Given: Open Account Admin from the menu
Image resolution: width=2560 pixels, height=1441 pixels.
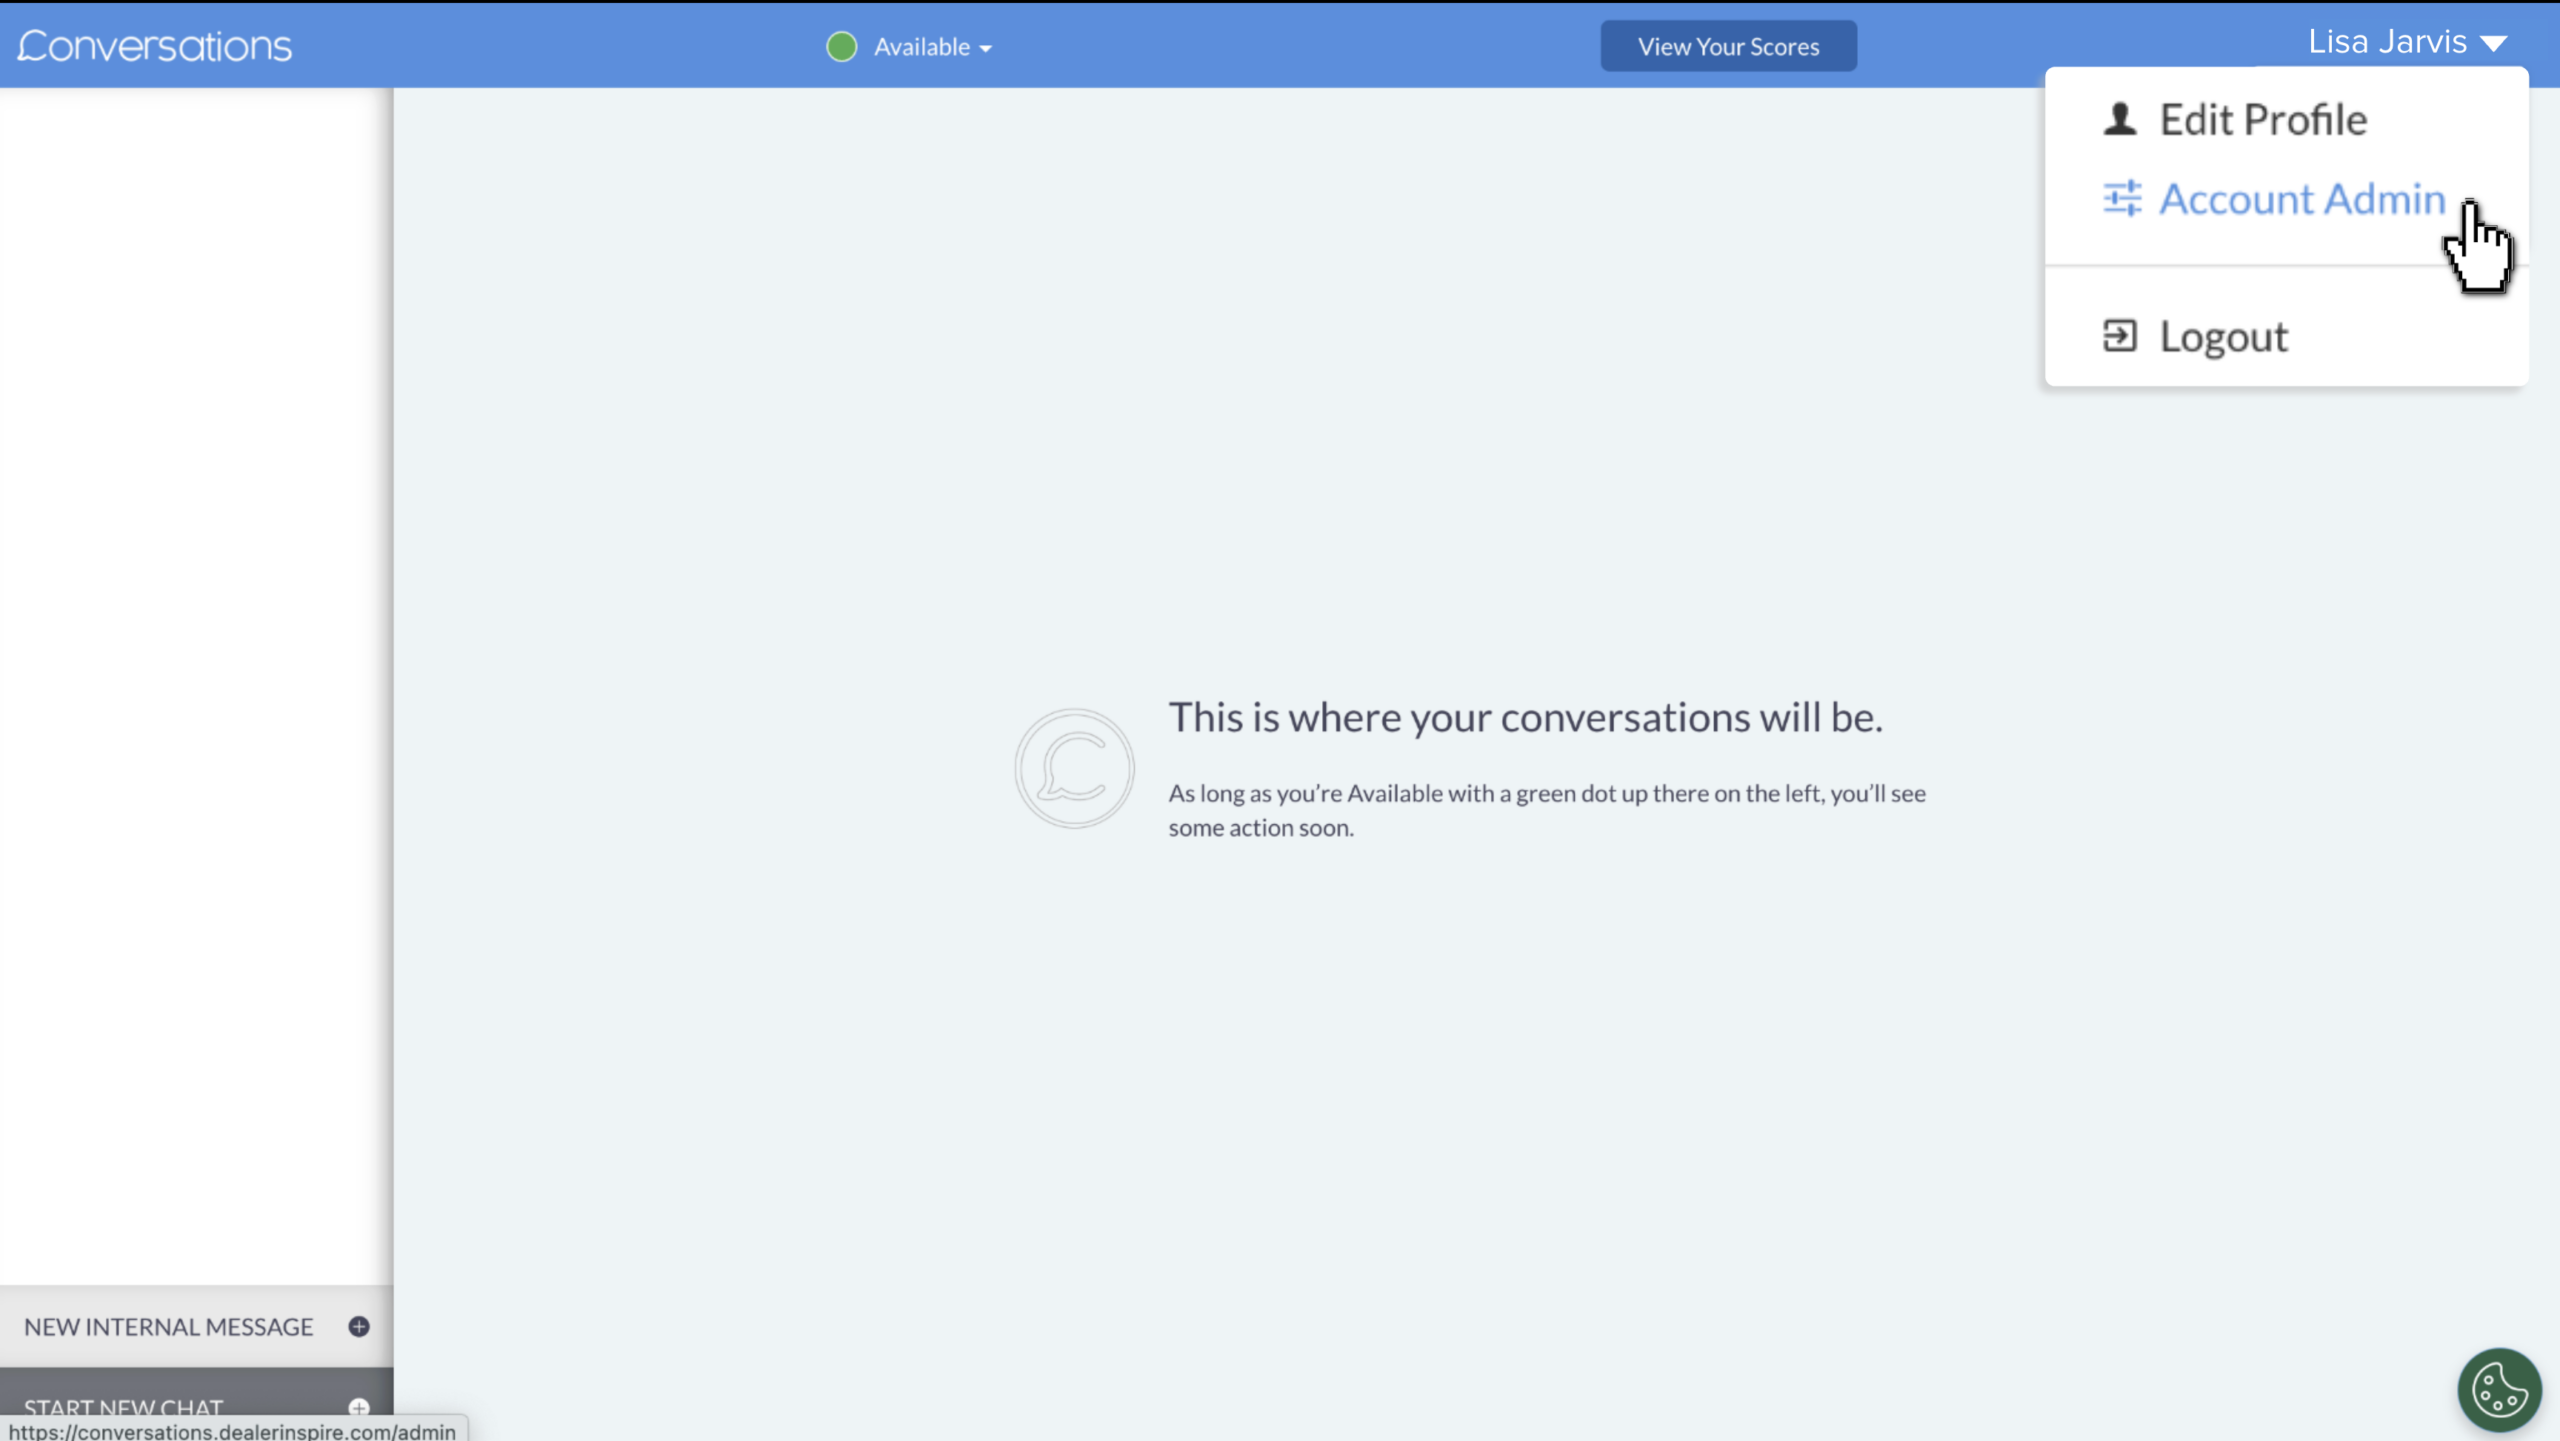Looking at the screenshot, I should (x=2302, y=199).
